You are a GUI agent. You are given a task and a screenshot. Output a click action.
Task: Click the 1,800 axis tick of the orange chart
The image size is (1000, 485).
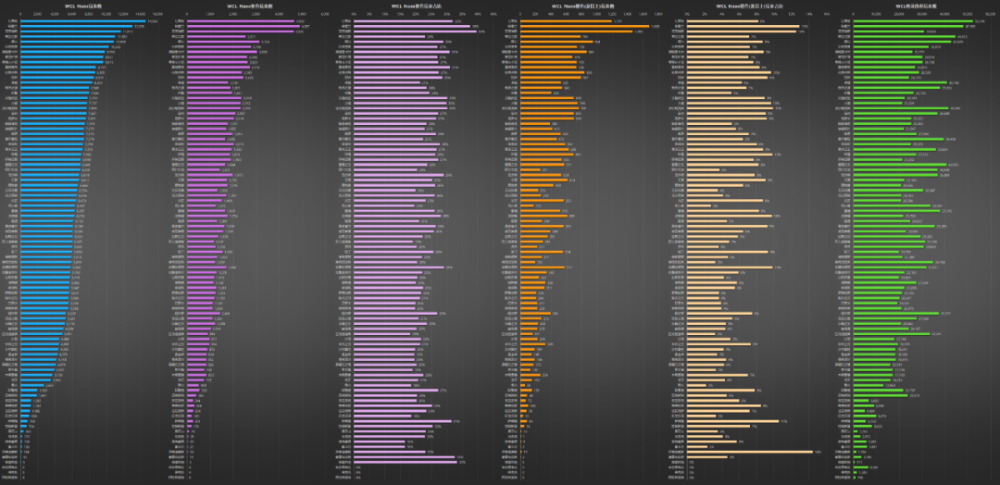point(659,13)
